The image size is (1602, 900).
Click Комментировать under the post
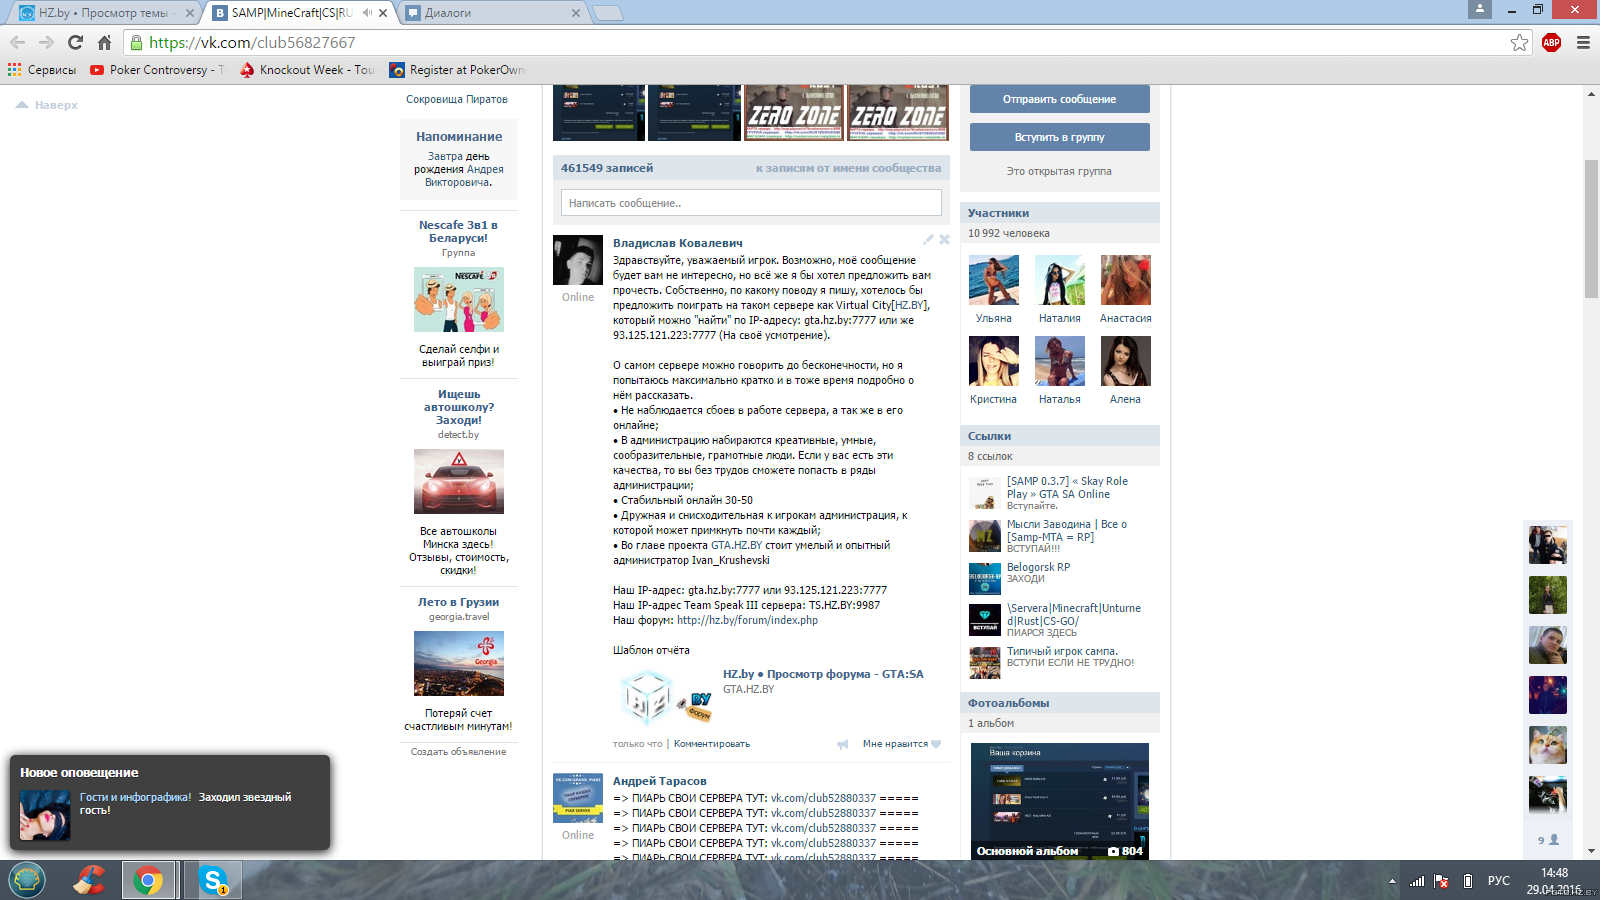tap(712, 744)
